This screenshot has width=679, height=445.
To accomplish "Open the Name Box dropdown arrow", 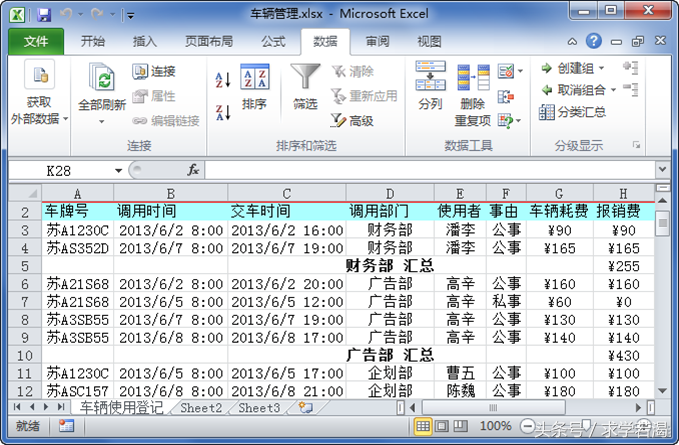I will coord(118,171).
